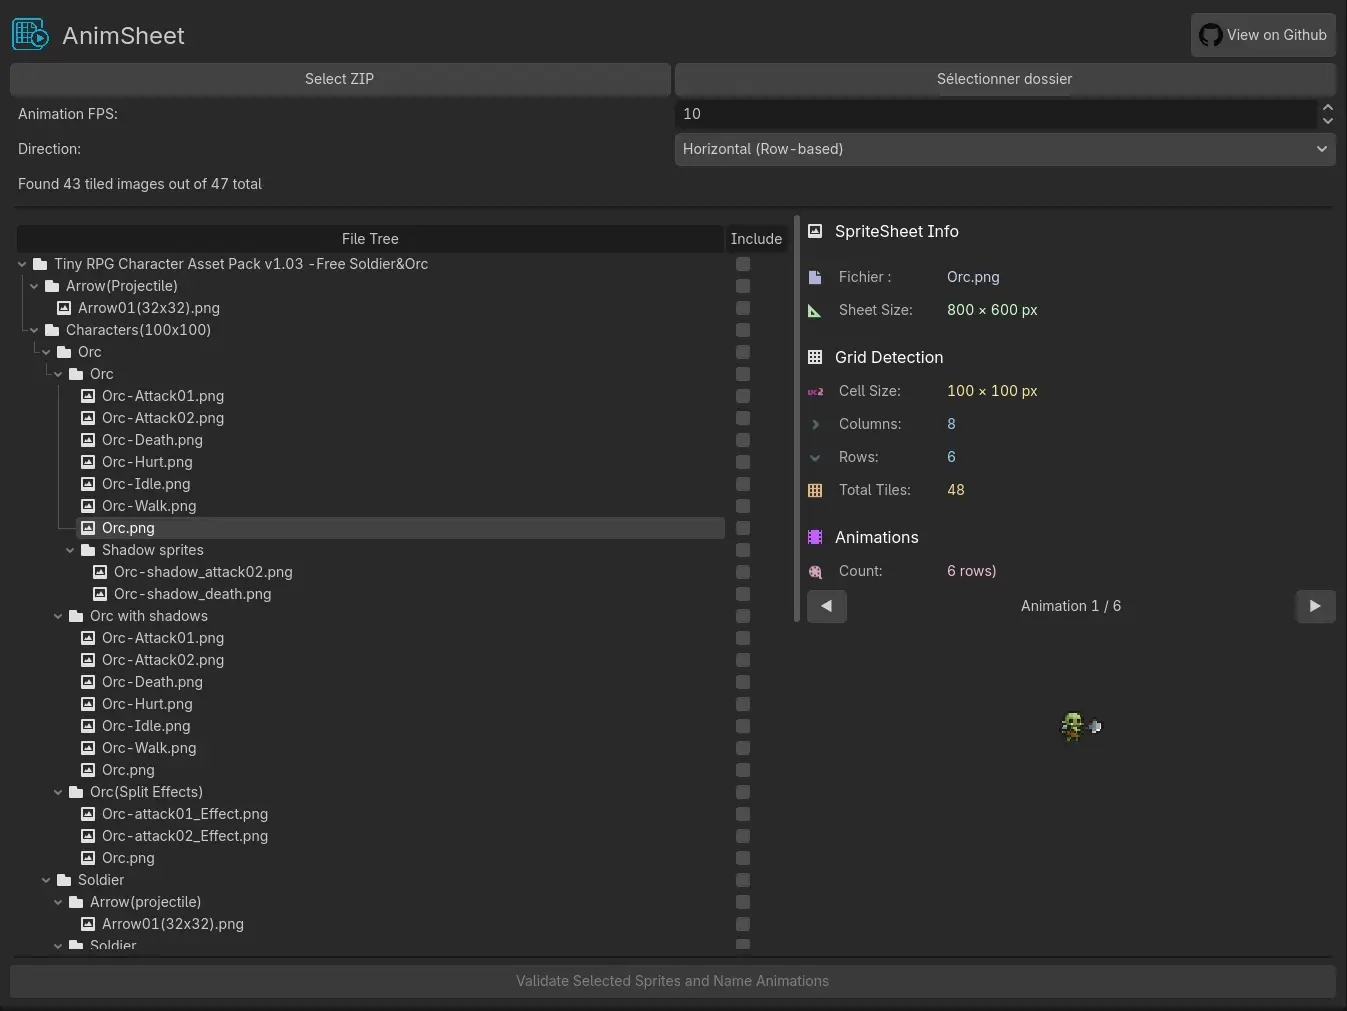Click the AnimSheet logo icon
The width and height of the screenshot is (1347, 1011).
click(29, 34)
